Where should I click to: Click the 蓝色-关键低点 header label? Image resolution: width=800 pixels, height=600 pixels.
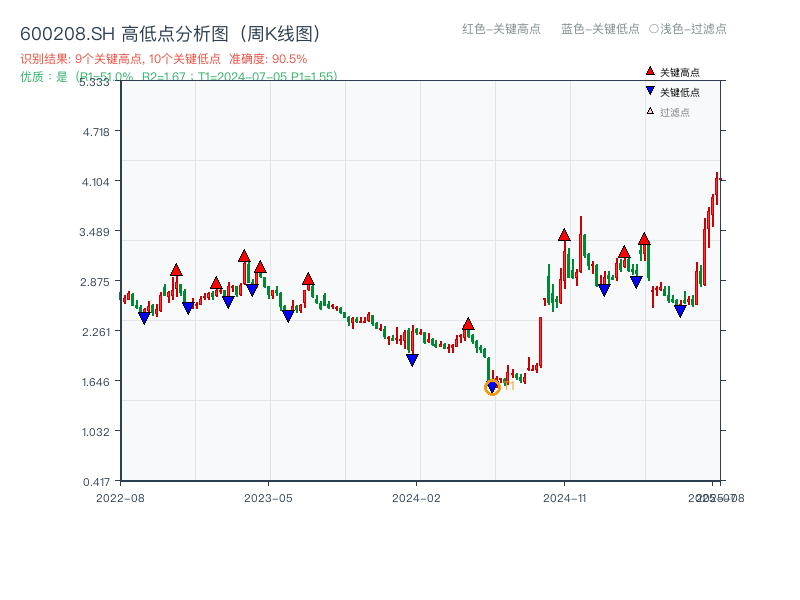(x=600, y=29)
